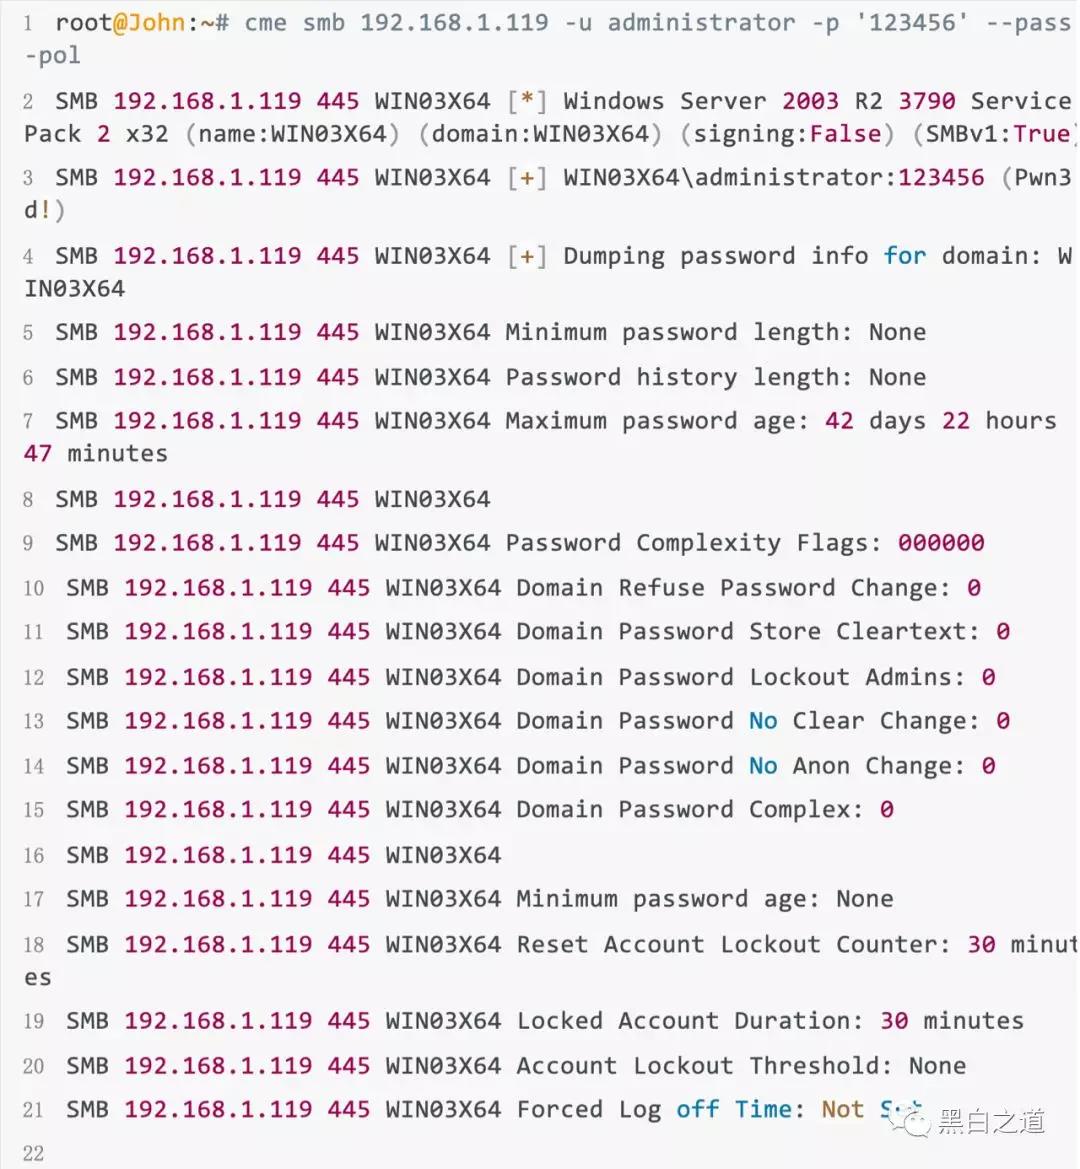This screenshot has height=1169, width=1080.
Task: Click the [*] marker on line 2
Action: (526, 101)
